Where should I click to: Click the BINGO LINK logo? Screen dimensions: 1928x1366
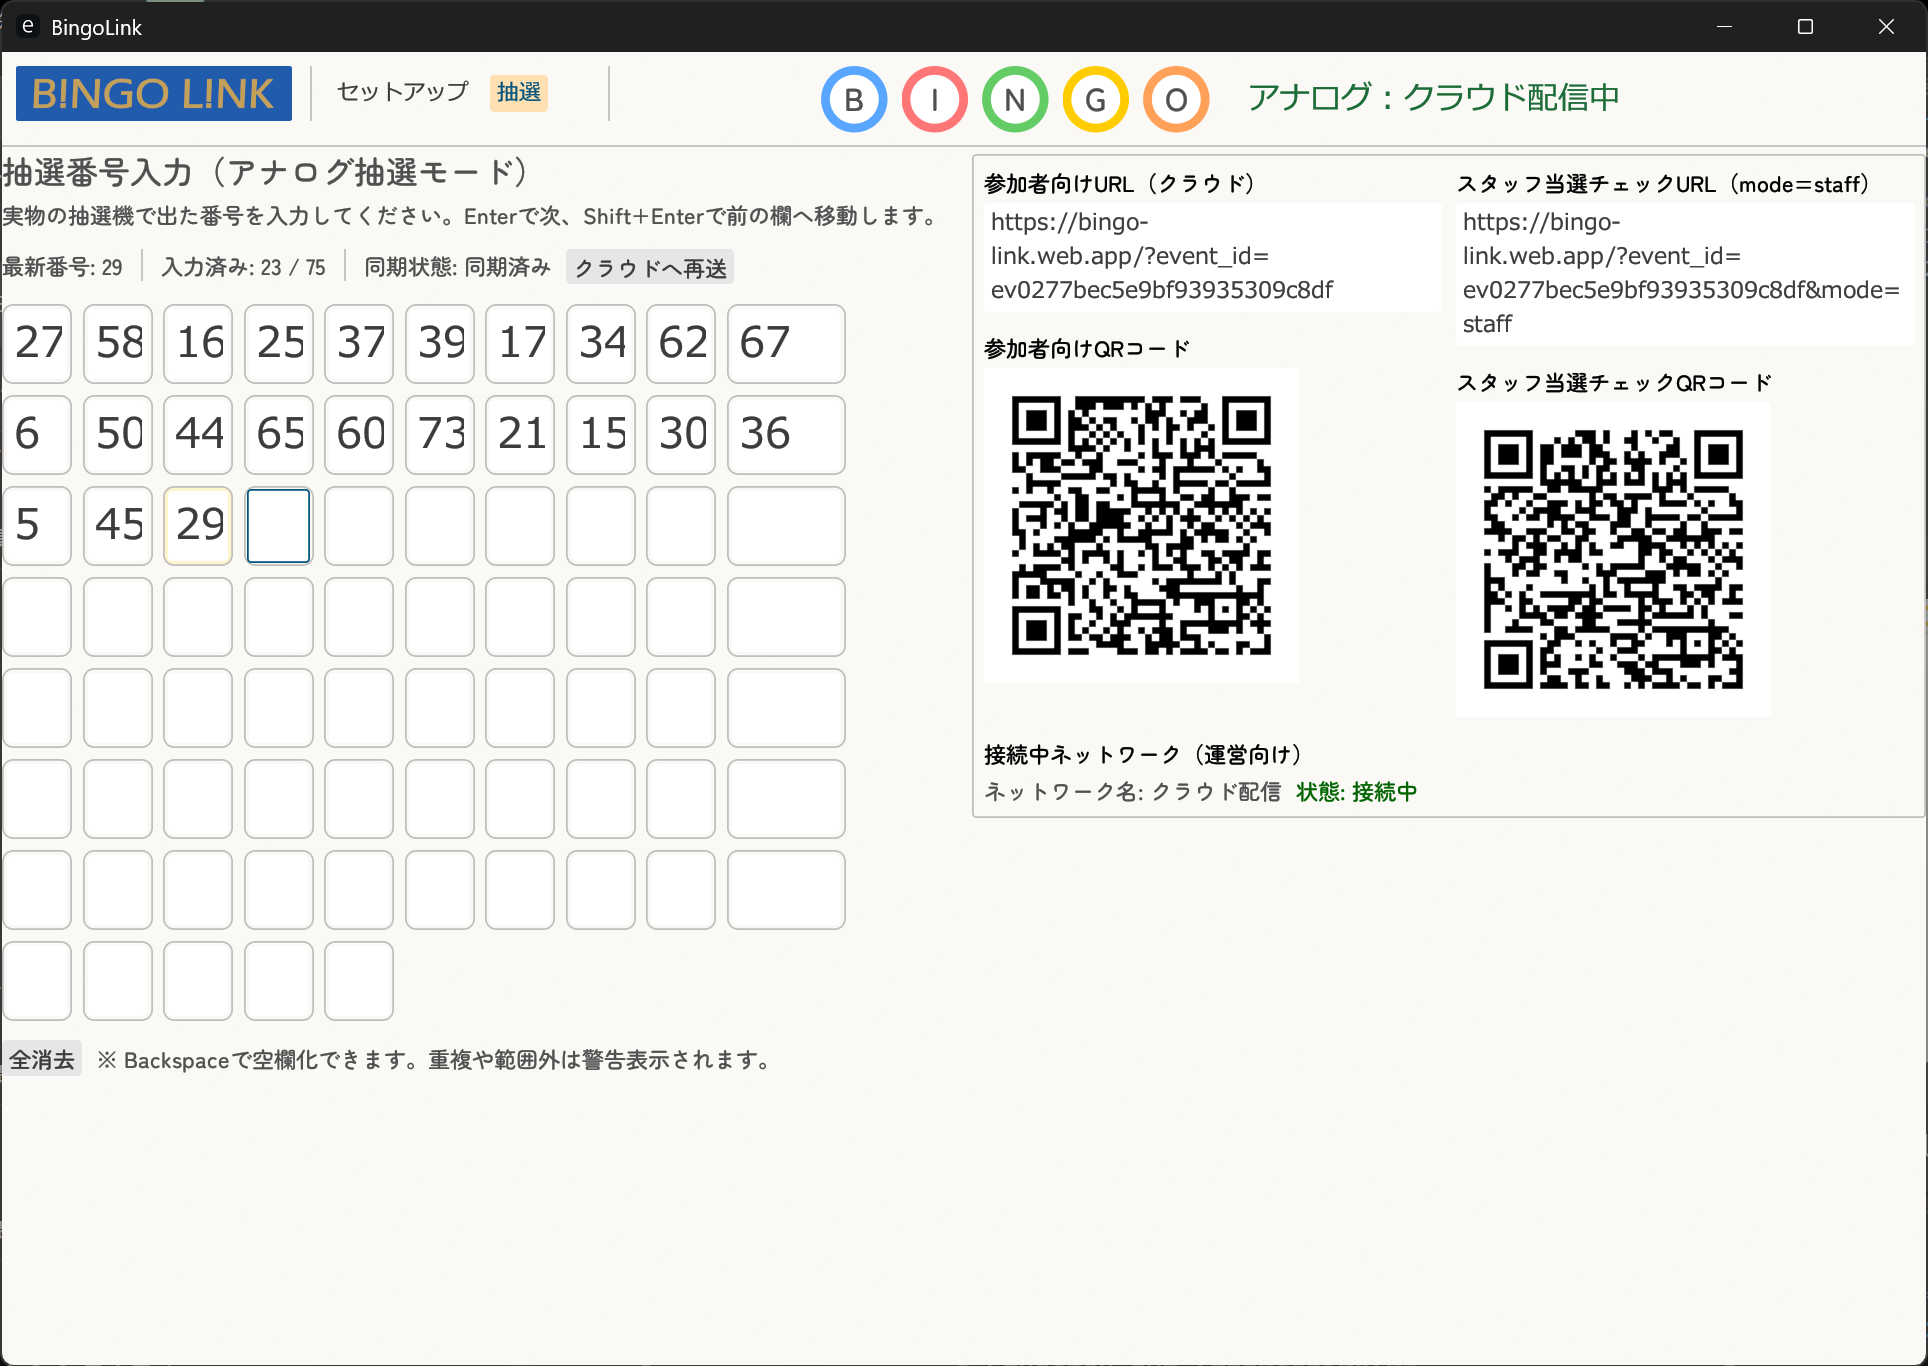[x=154, y=93]
